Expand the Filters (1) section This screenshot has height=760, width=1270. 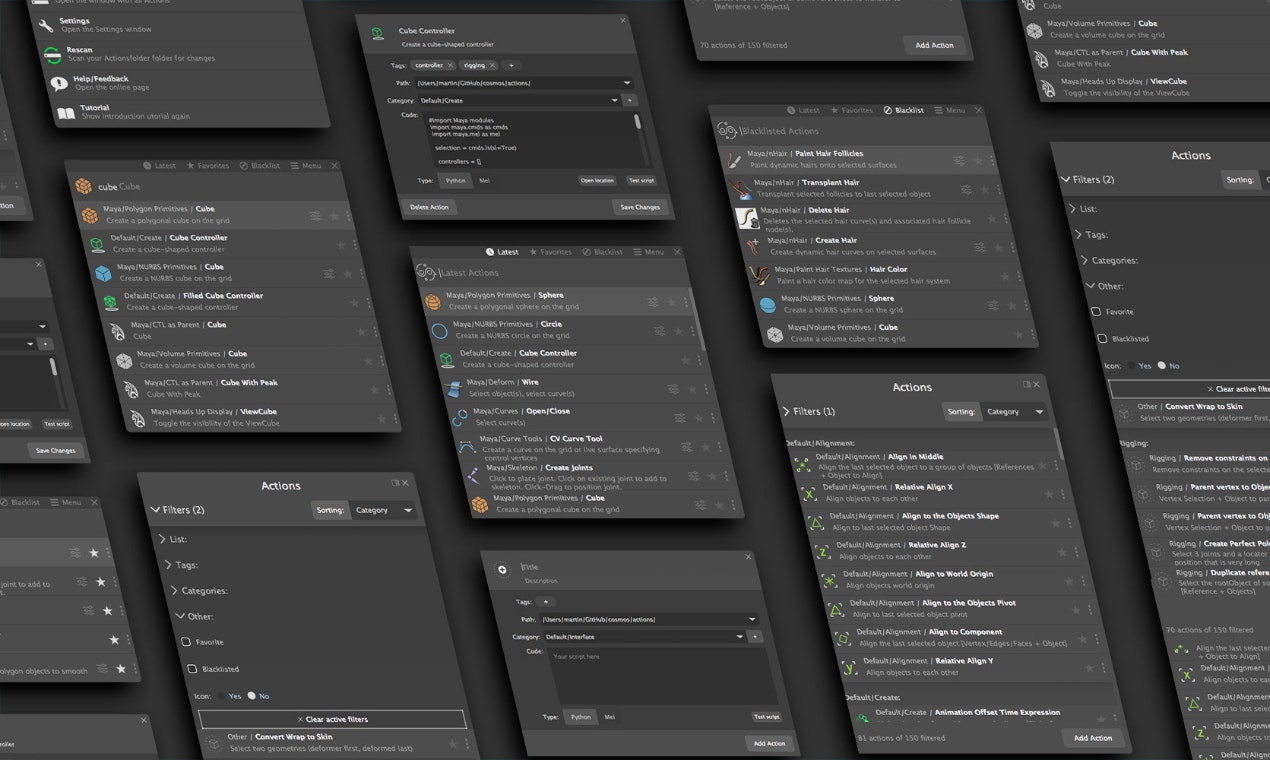click(x=787, y=411)
